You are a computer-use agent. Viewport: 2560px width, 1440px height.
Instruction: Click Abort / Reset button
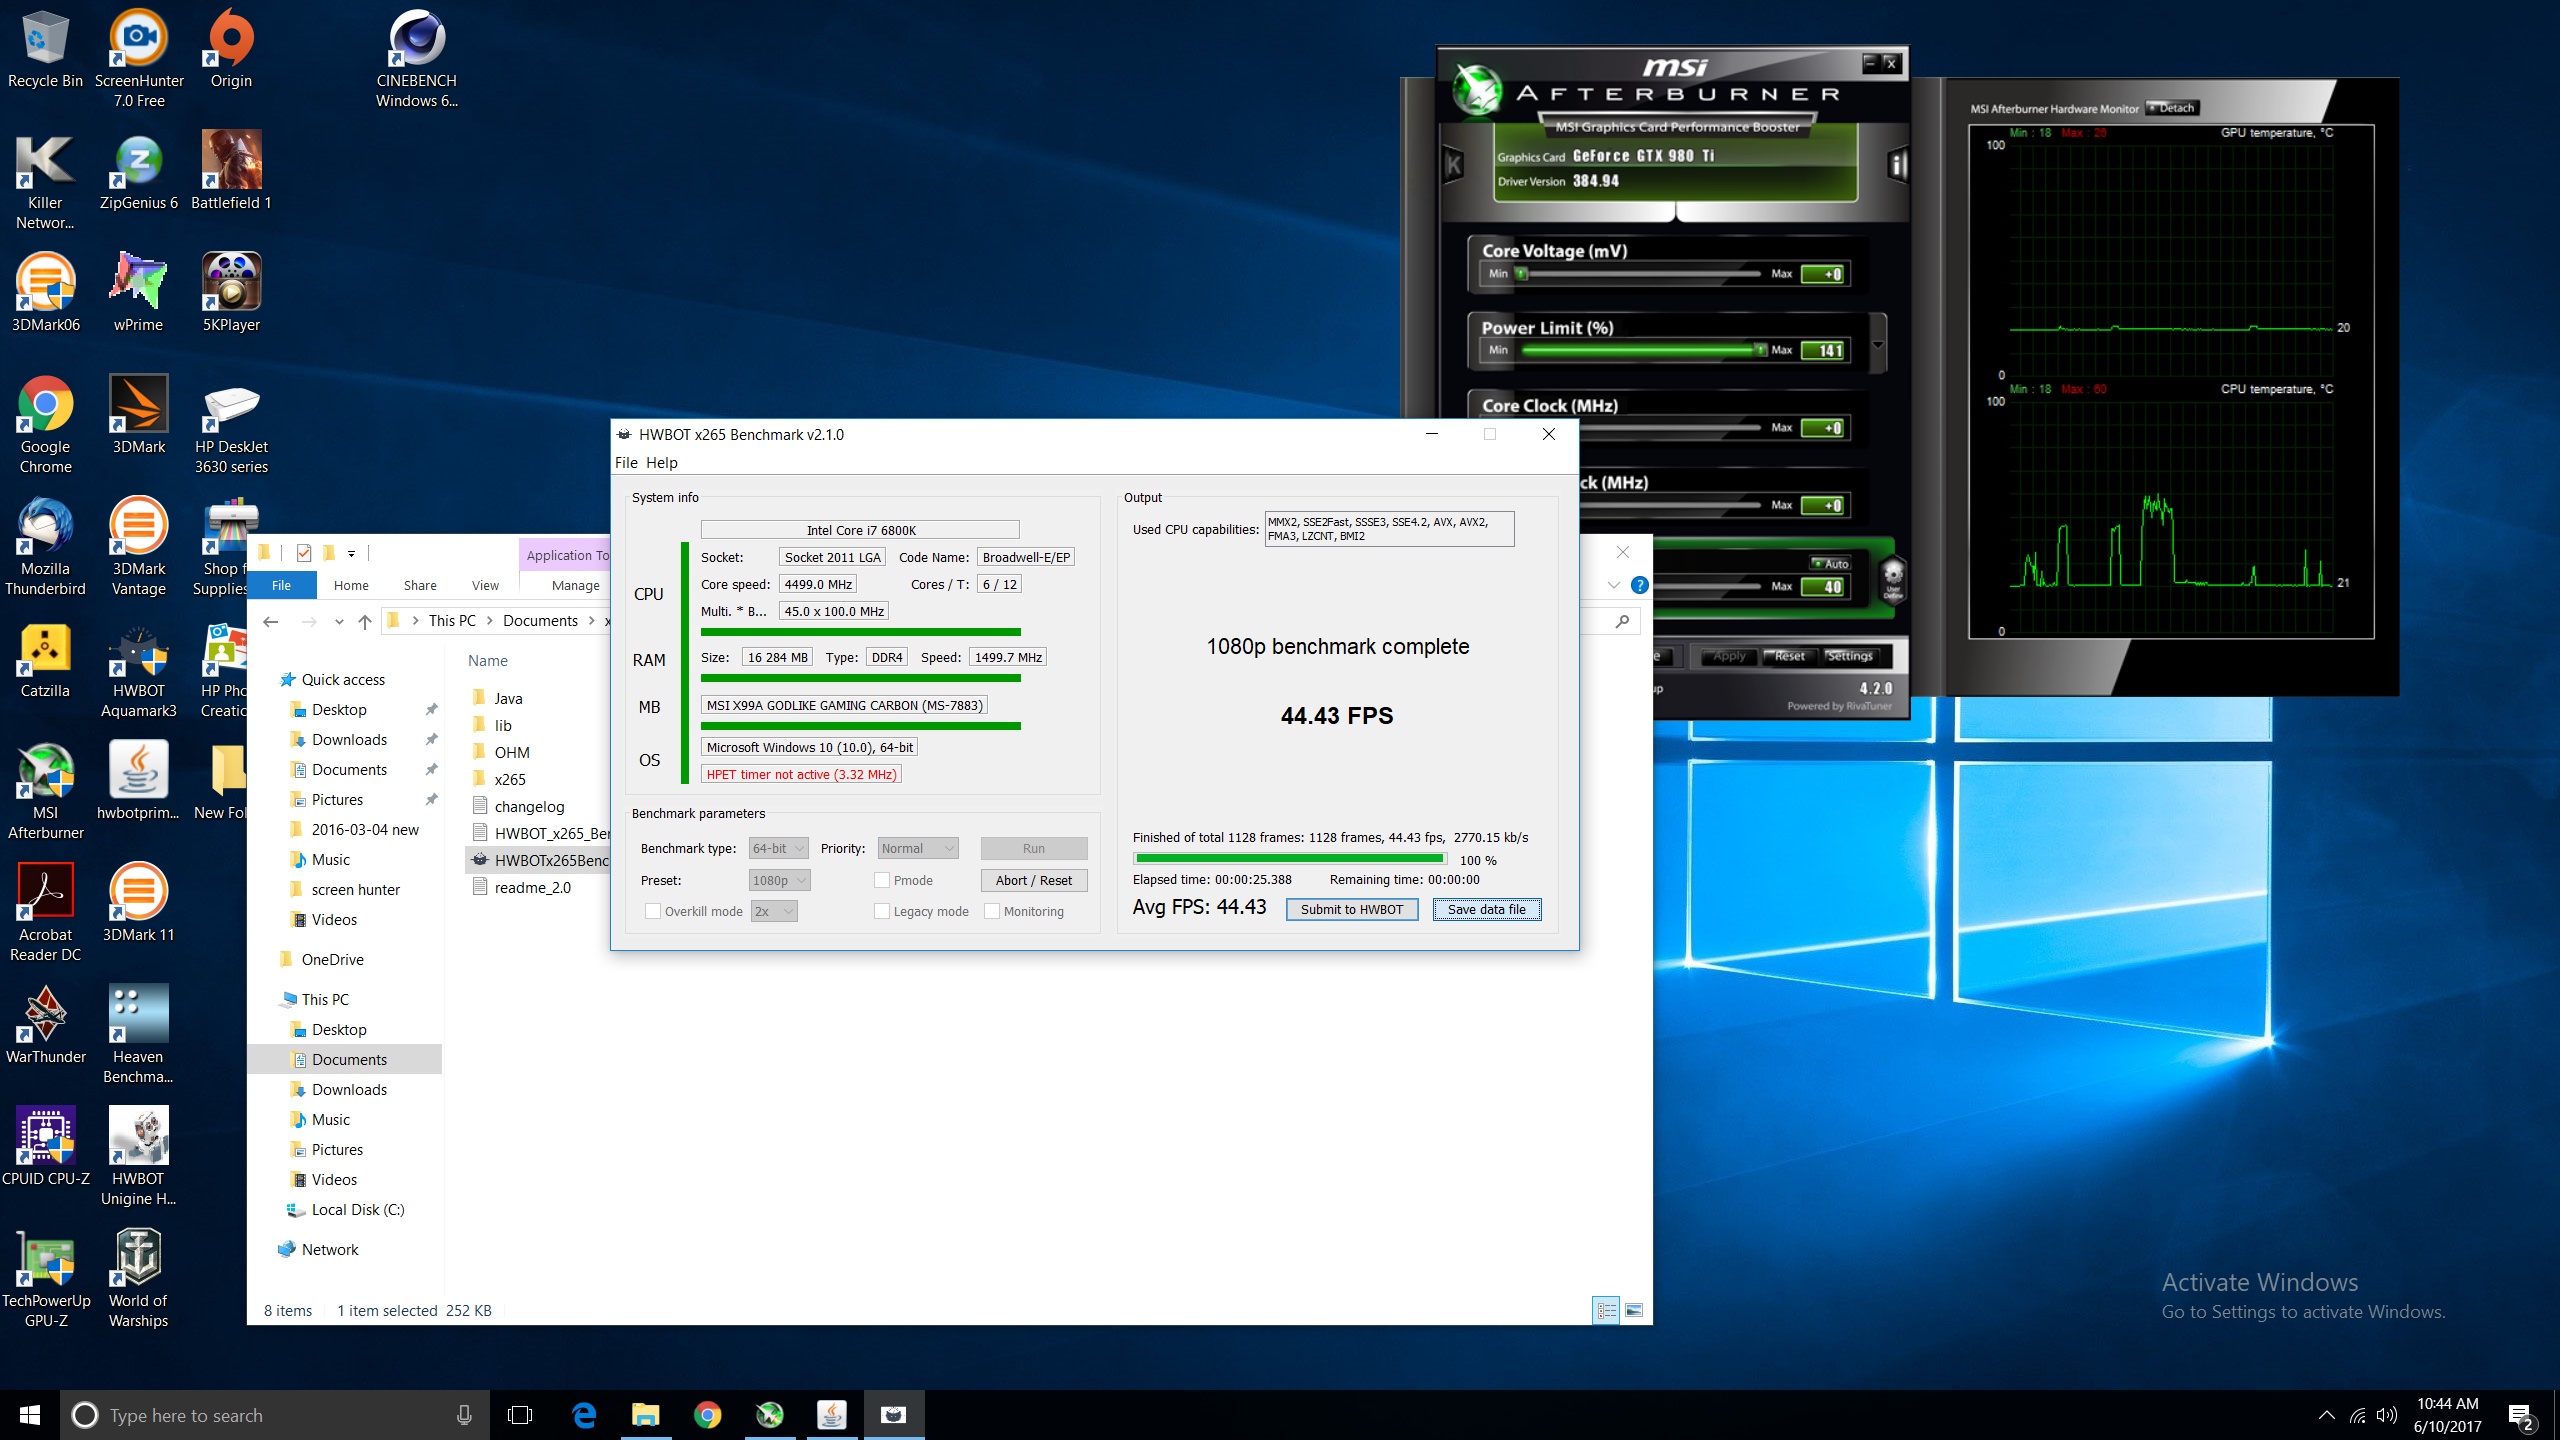1034,880
